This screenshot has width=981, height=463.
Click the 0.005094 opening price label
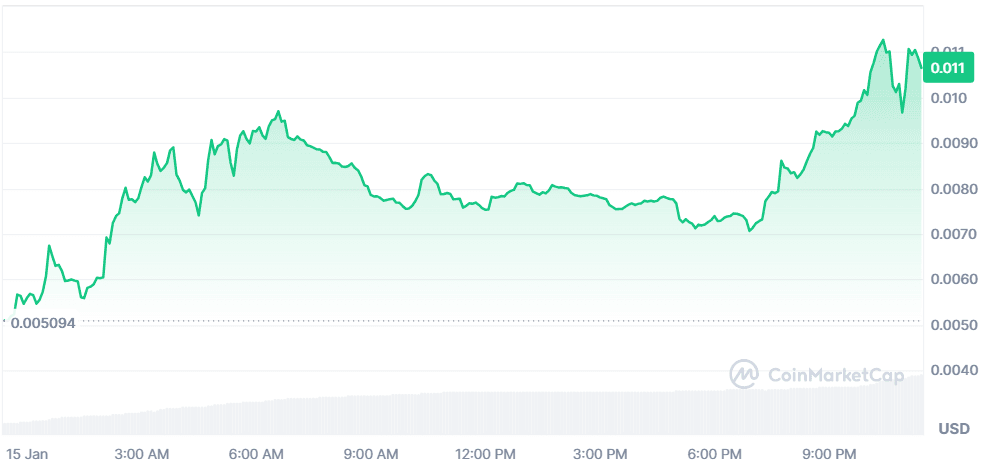pyautogui.click(x=44, y=322)
